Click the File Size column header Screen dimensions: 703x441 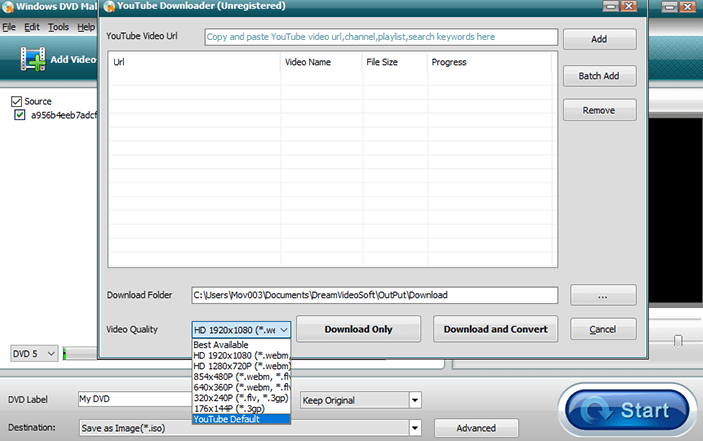[x=395, y=62]
